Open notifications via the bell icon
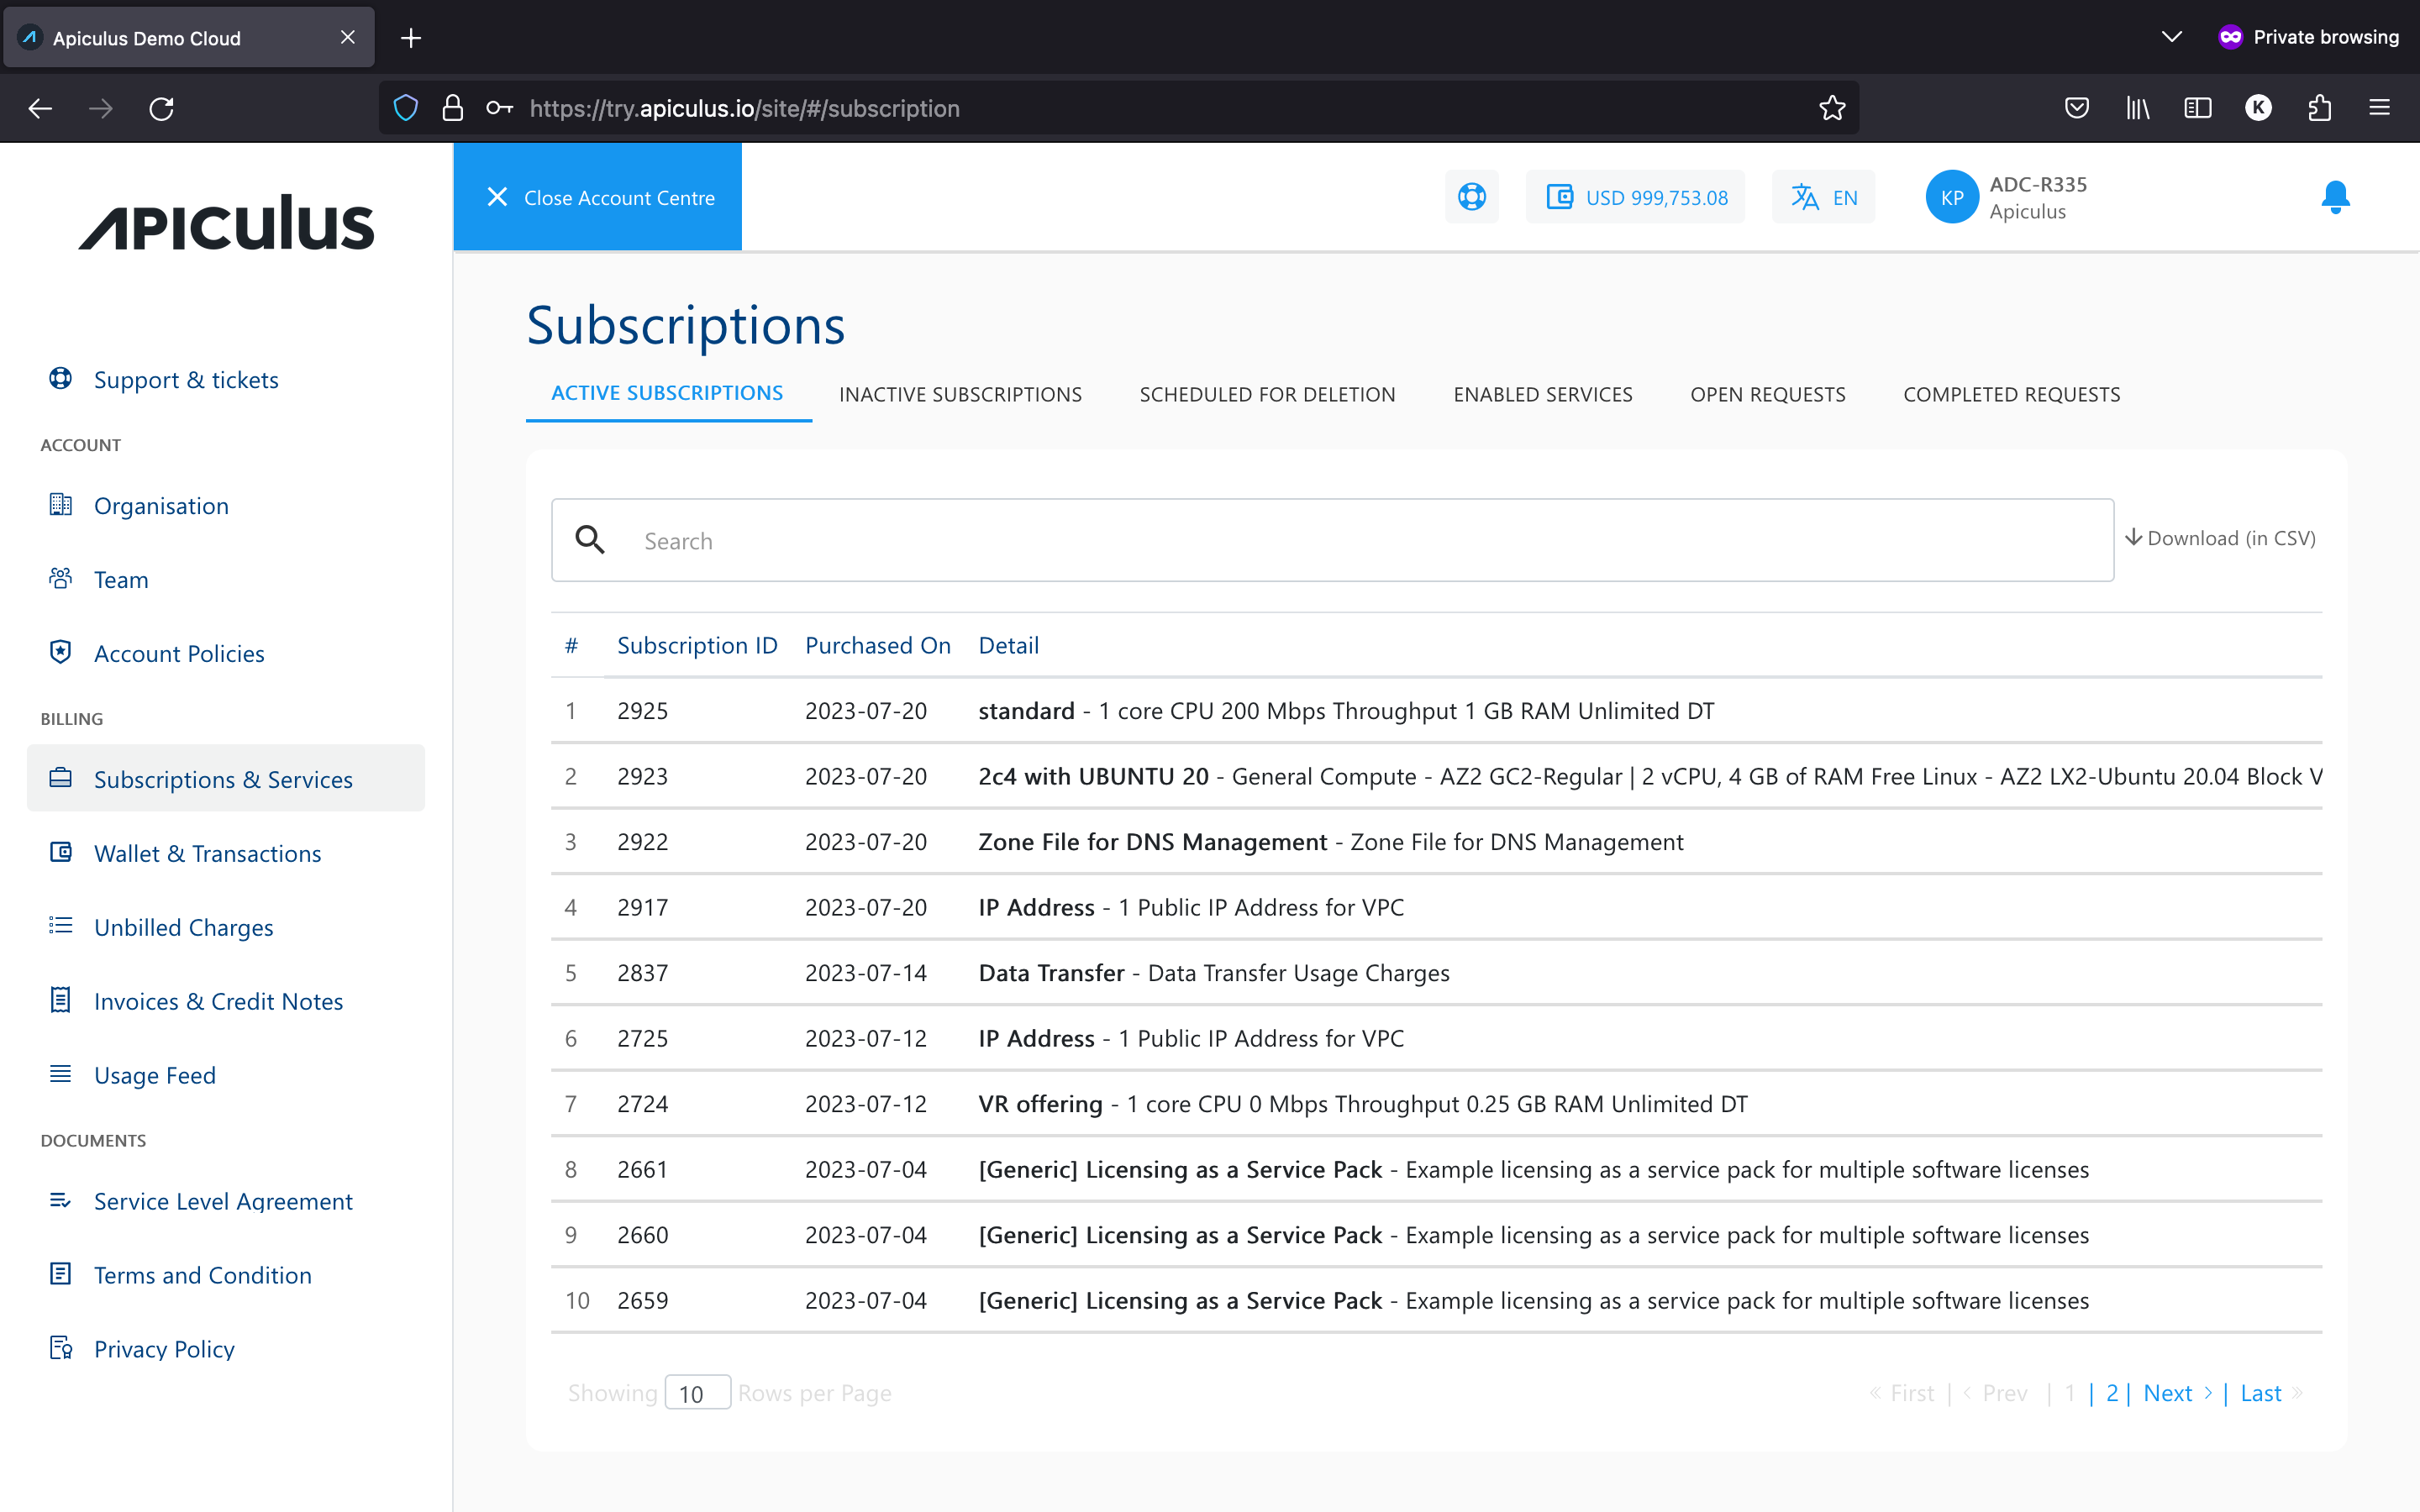This screenshot has height=1512, width=2420. click(2334, 196)
